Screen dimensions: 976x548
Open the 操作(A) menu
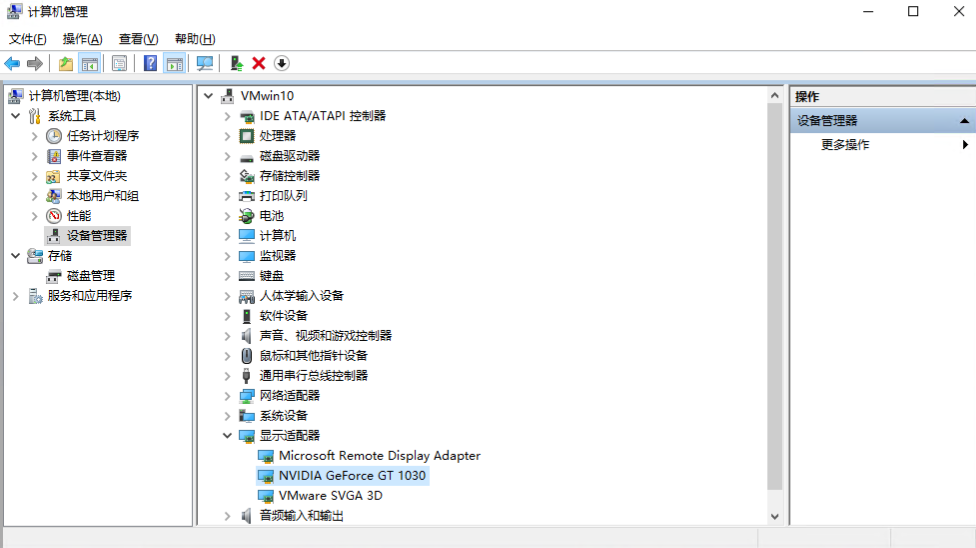pyautogui.click(x=82, y=39)
